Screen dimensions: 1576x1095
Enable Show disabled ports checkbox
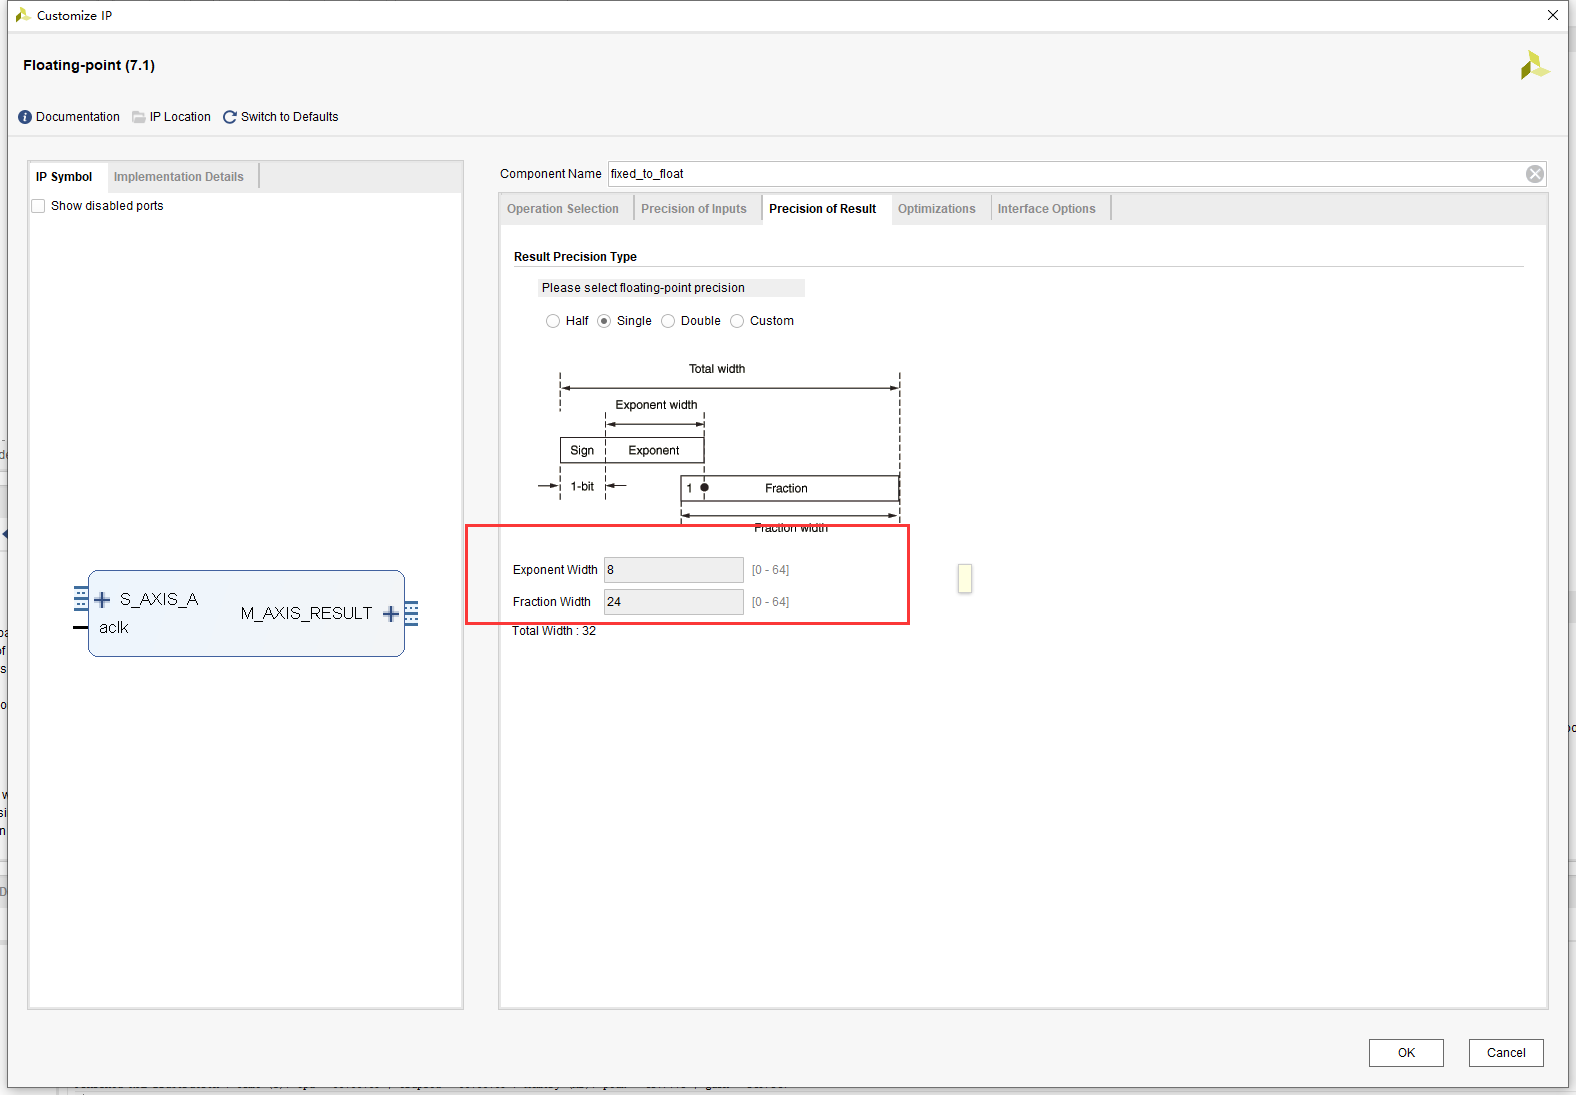(38, 206)
